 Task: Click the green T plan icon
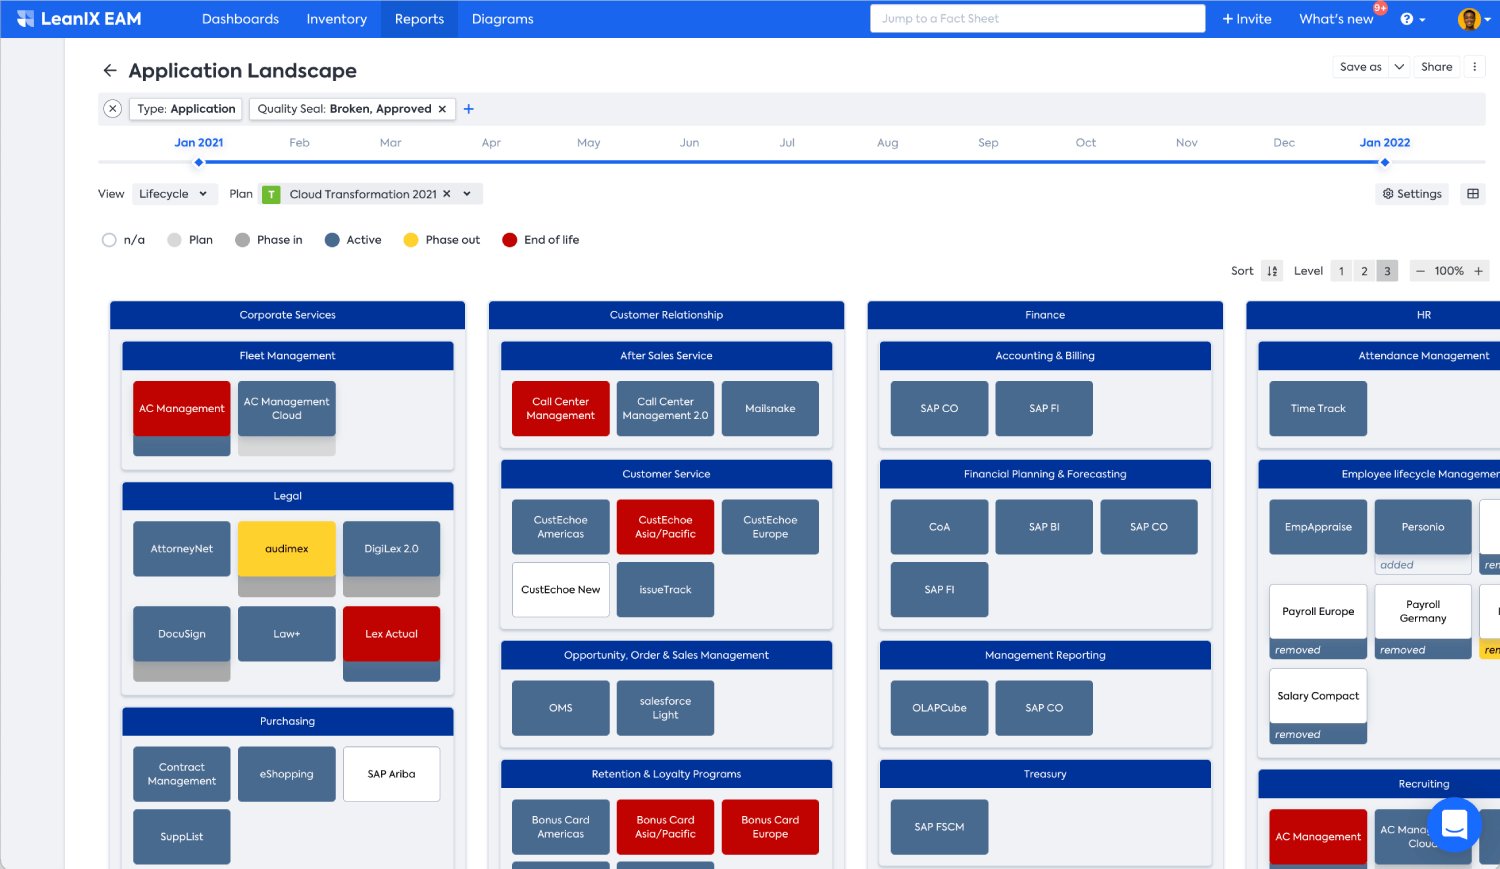click(x=271, y=194)
